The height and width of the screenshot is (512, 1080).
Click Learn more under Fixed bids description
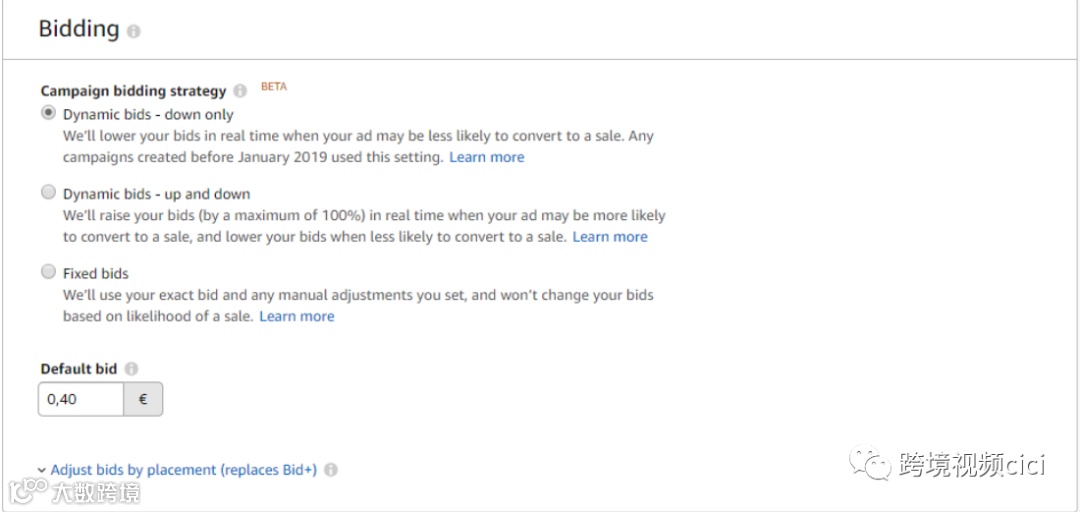(x=297, y=316)
